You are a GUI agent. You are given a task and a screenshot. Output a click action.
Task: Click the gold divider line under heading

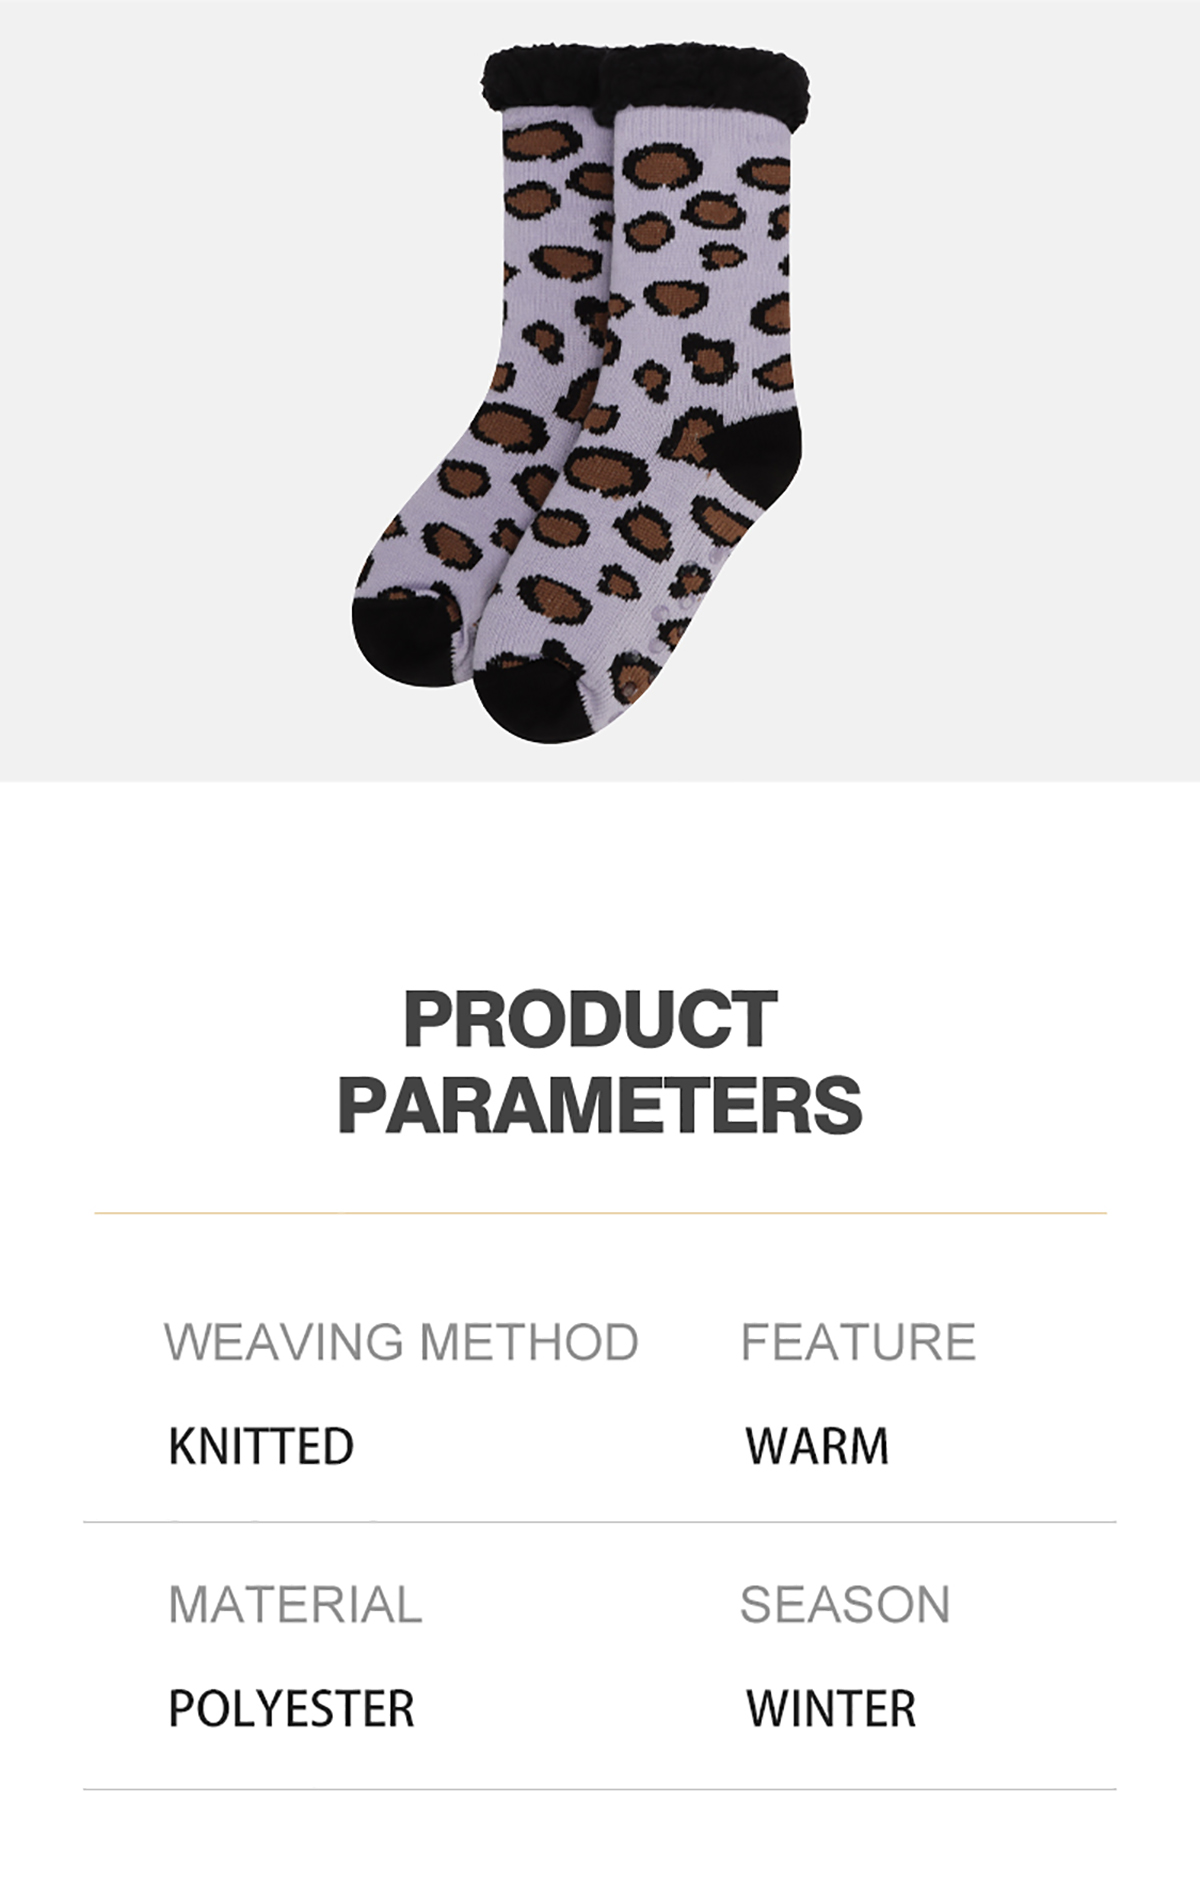coord(600,1213)
